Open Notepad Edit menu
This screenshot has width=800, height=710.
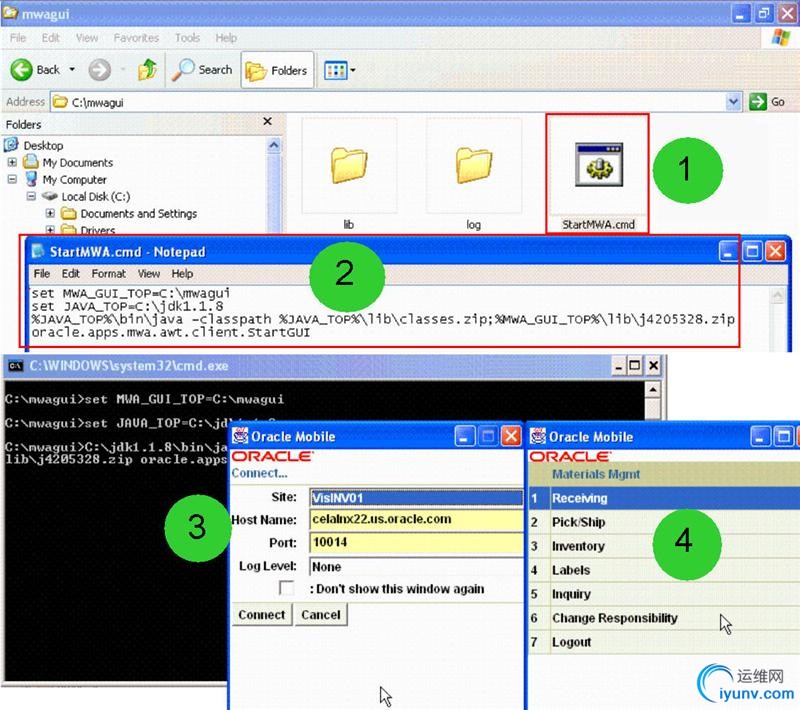click(70, 274)
